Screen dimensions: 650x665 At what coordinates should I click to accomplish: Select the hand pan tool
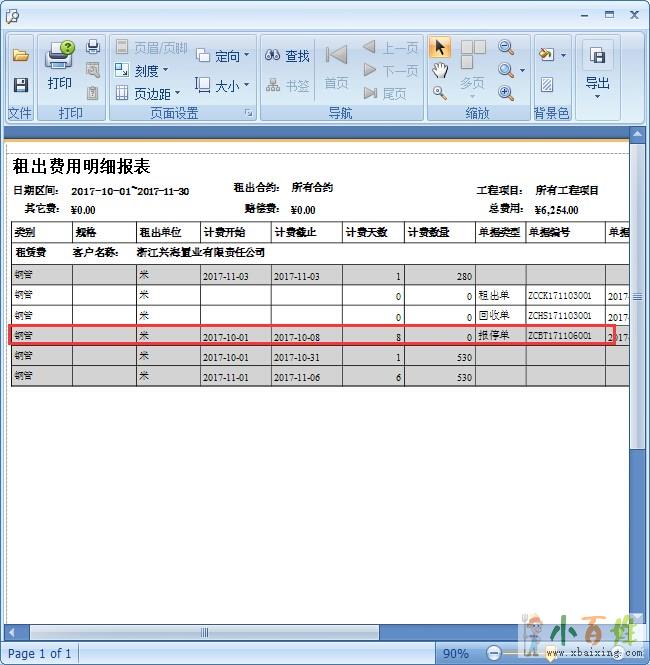coord(440,70)
